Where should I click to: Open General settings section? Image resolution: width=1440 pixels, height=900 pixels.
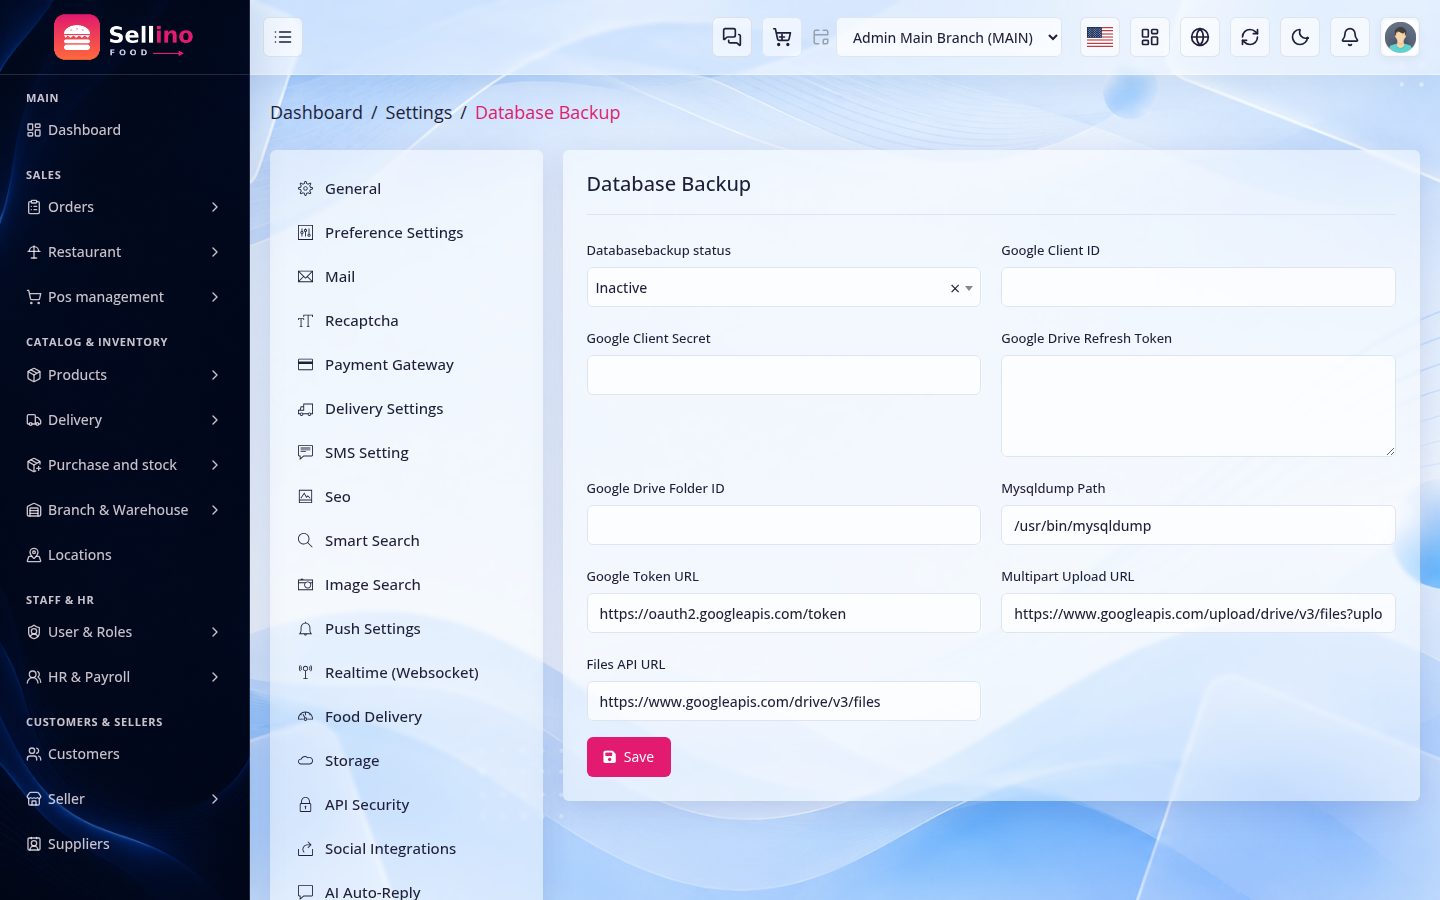[x=406, y=189]
